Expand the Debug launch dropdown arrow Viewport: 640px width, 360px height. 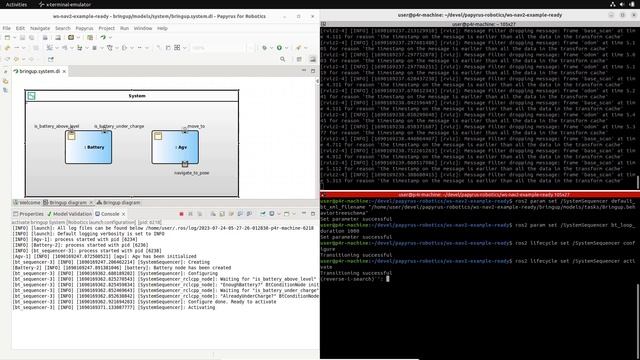271,48
